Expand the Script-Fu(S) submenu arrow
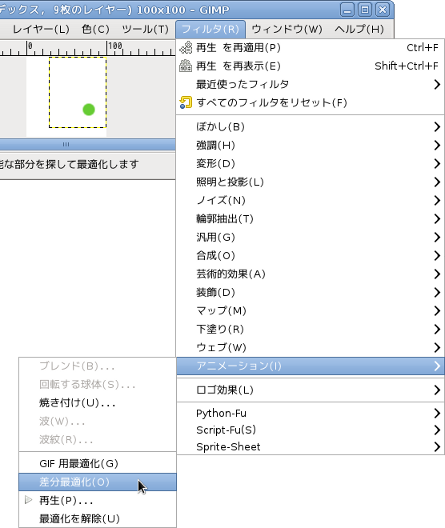This screenshot has height=528, width=445. [437, 430]
